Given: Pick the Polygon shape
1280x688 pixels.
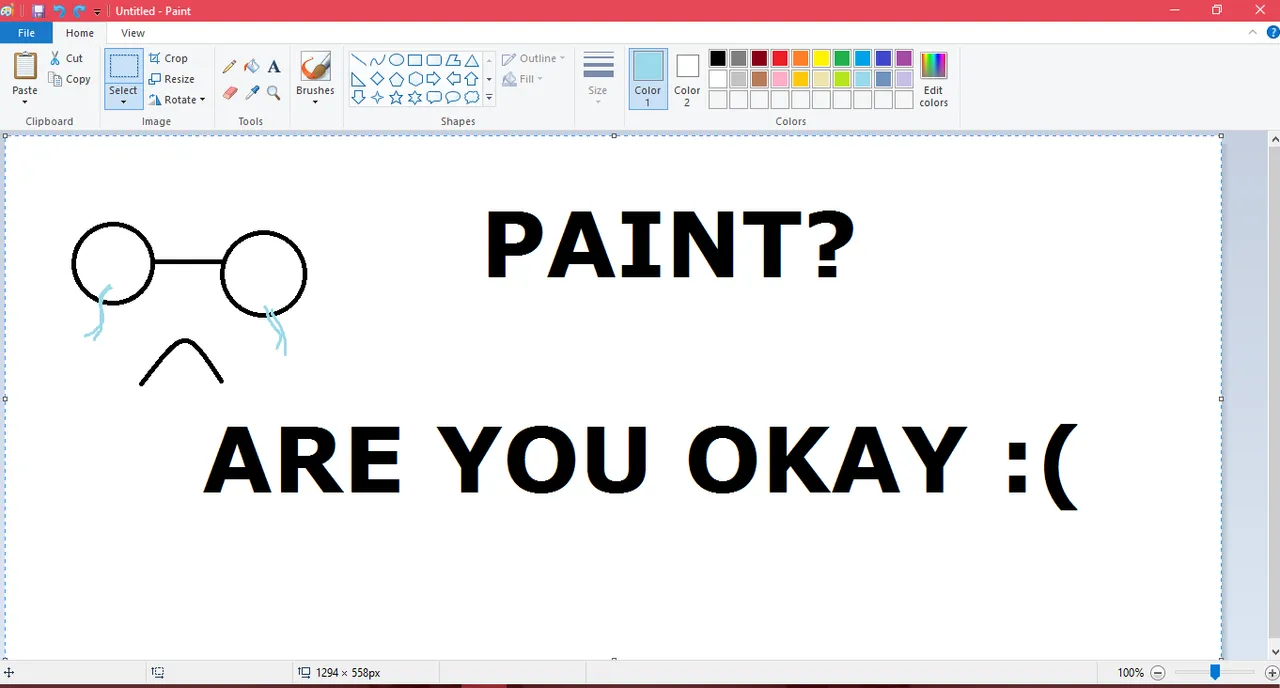Looking at the screenshot, I should pyautogui.click(x=453, y=60).
